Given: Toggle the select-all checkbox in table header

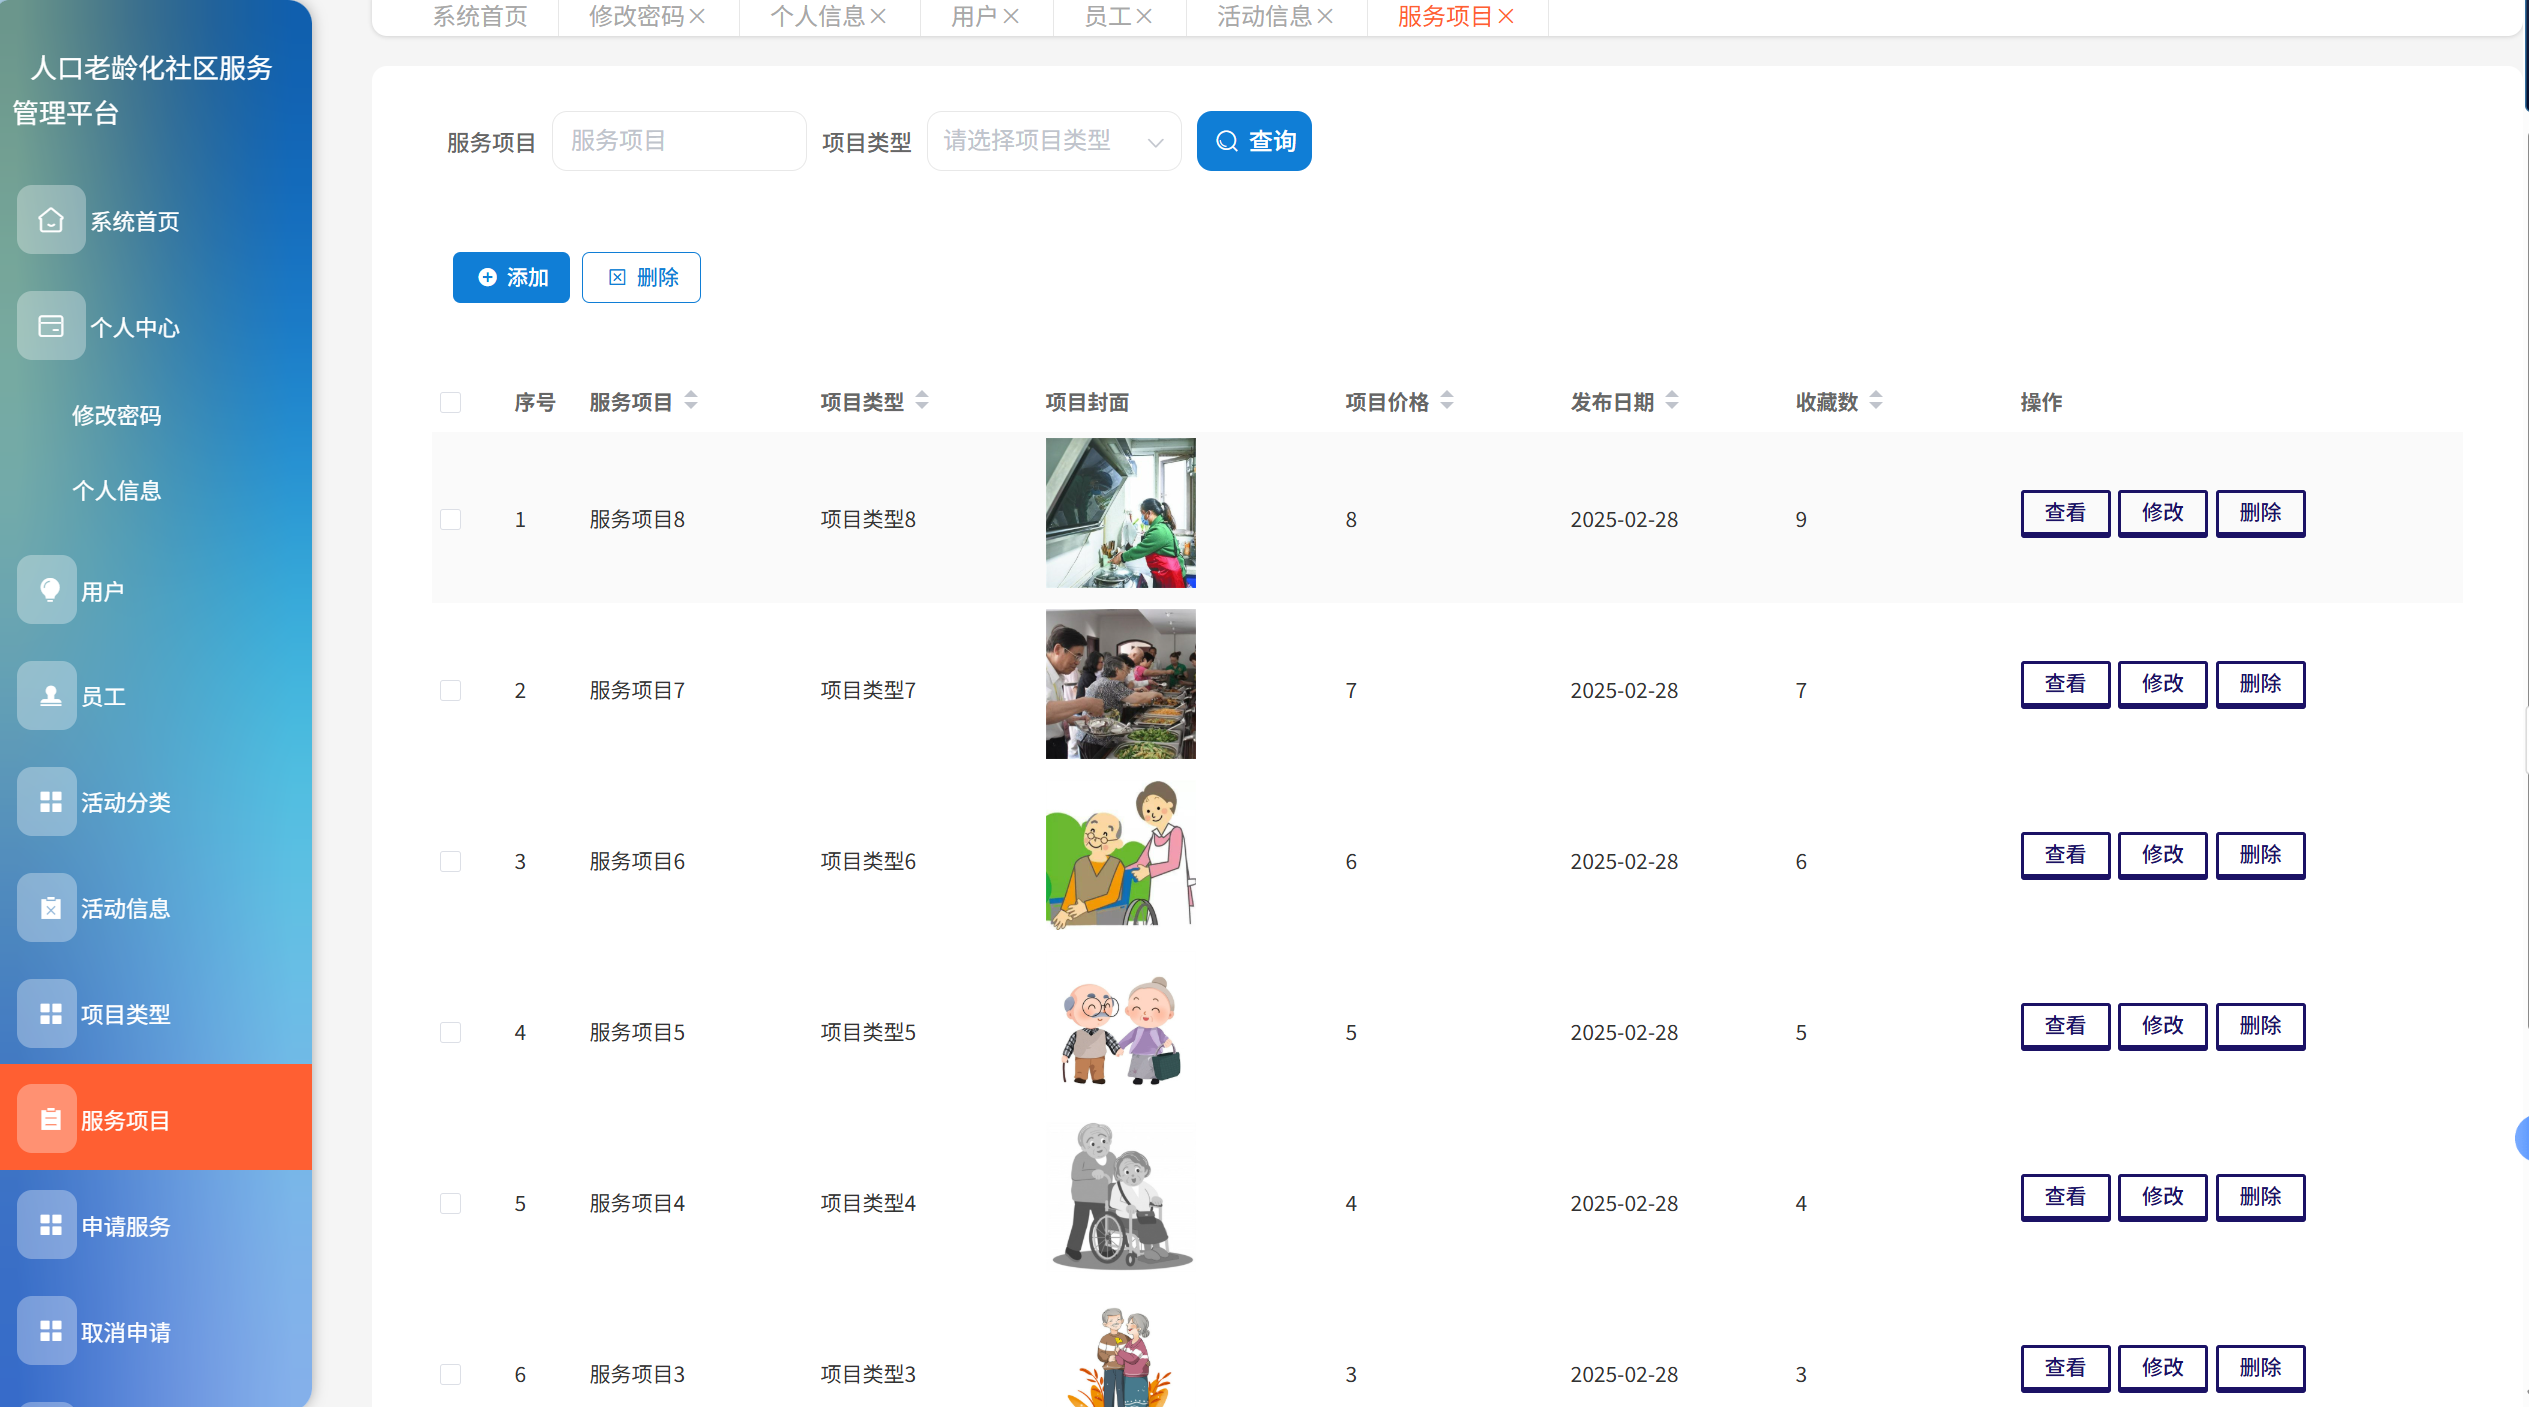Looking at the screenshot, I should (450, 402).
